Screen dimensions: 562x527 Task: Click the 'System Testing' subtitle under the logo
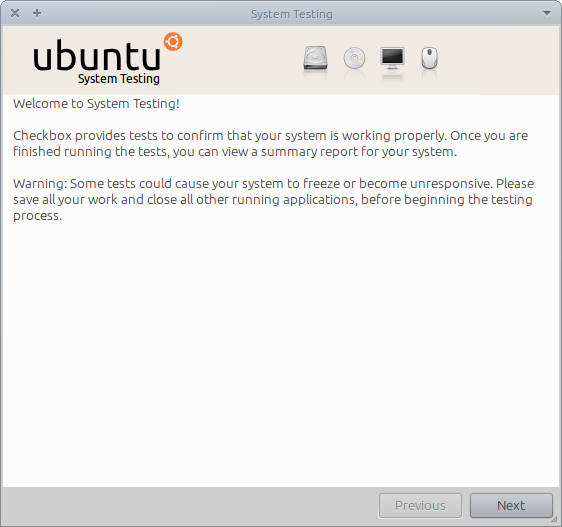click(119, 79)
